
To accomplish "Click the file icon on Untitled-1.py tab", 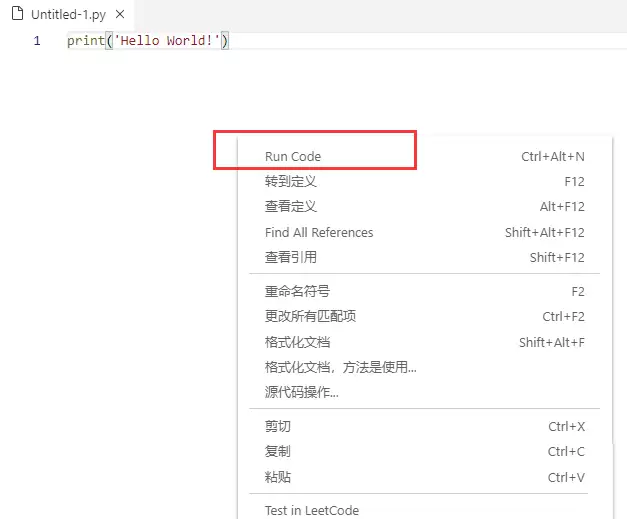I will coord(16,15).
